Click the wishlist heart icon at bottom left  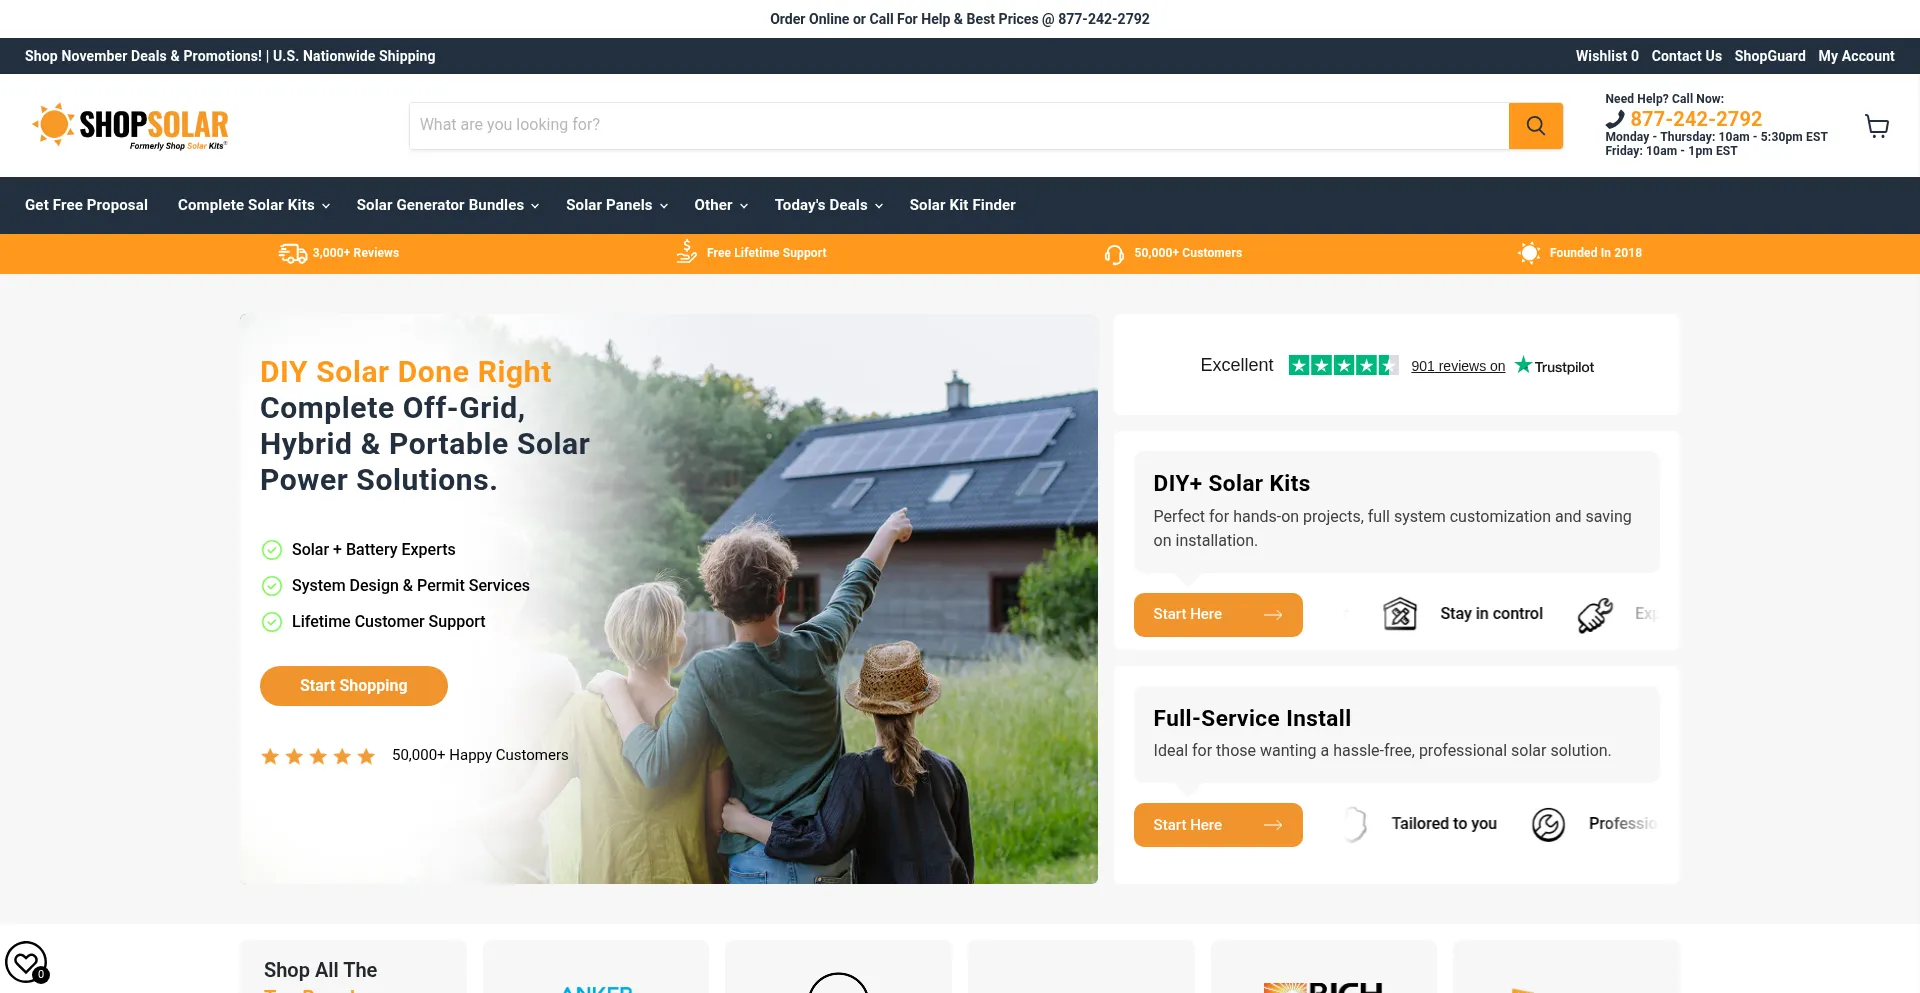(26, 962)
